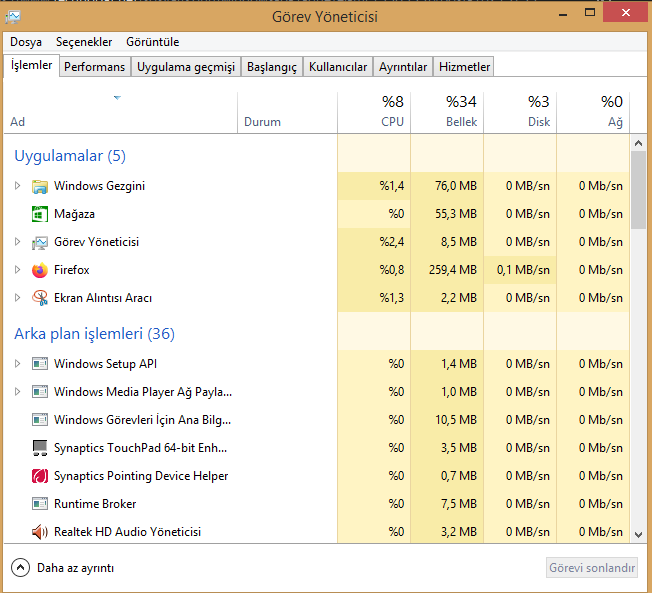The image size is (652, 593).
Task: Click the Runtime Broker icon
Action: (x=40, y=504)
